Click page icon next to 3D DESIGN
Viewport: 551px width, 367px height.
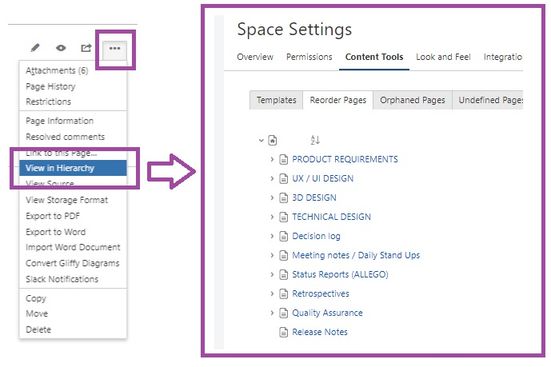click(x=283, y=198)
